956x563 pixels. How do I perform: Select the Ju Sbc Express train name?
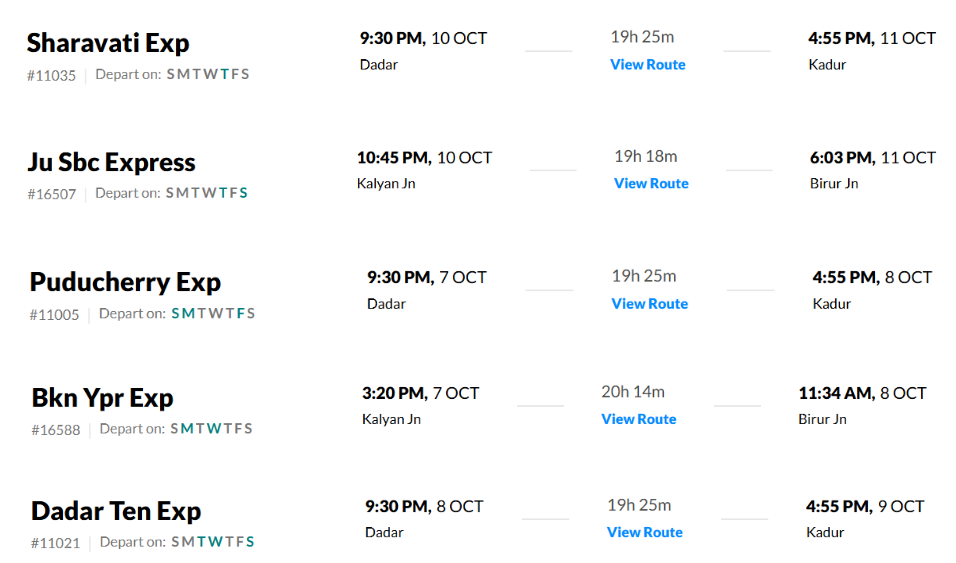click(112, 163)
